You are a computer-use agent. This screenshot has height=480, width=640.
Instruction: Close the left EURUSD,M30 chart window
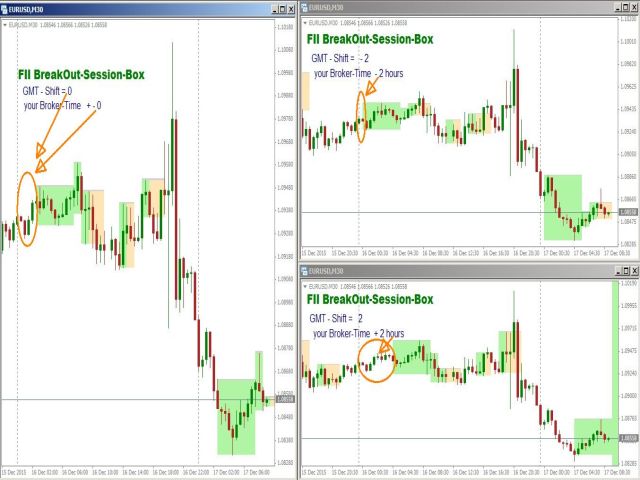[x=291, y=9]
